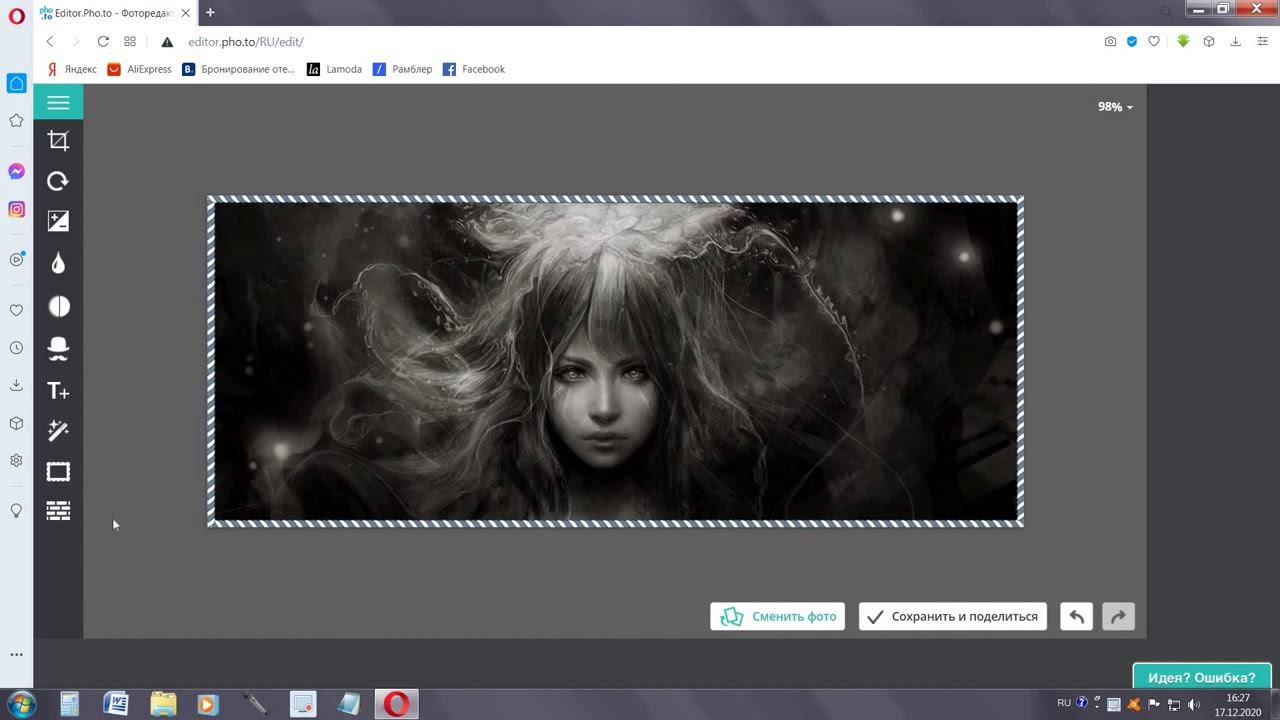Open the magic wand Effects tool
Image resolution: width=1280 pixels, height=720 pixels.
point(58,430)
